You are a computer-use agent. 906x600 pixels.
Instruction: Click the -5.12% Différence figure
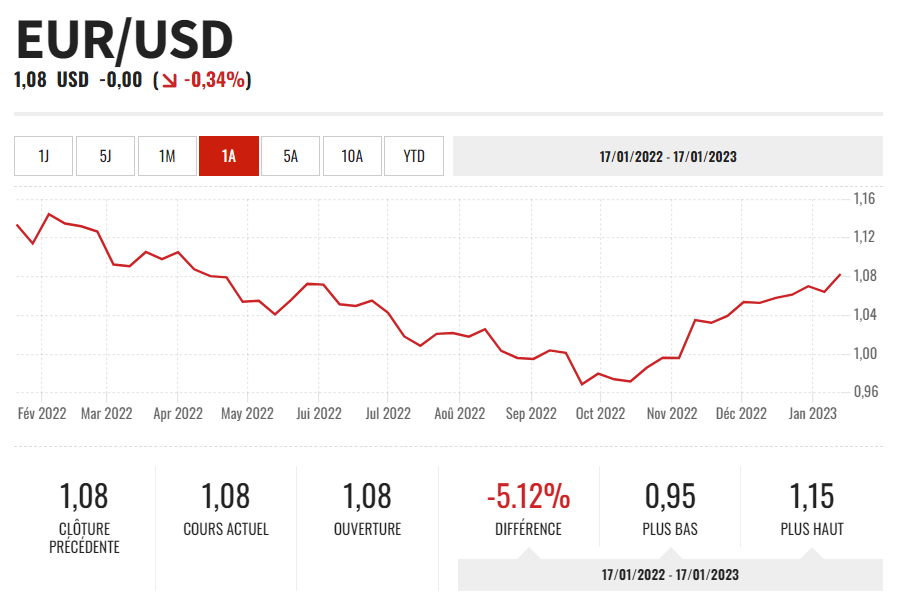pyautogui.click(x=528, y=495)
